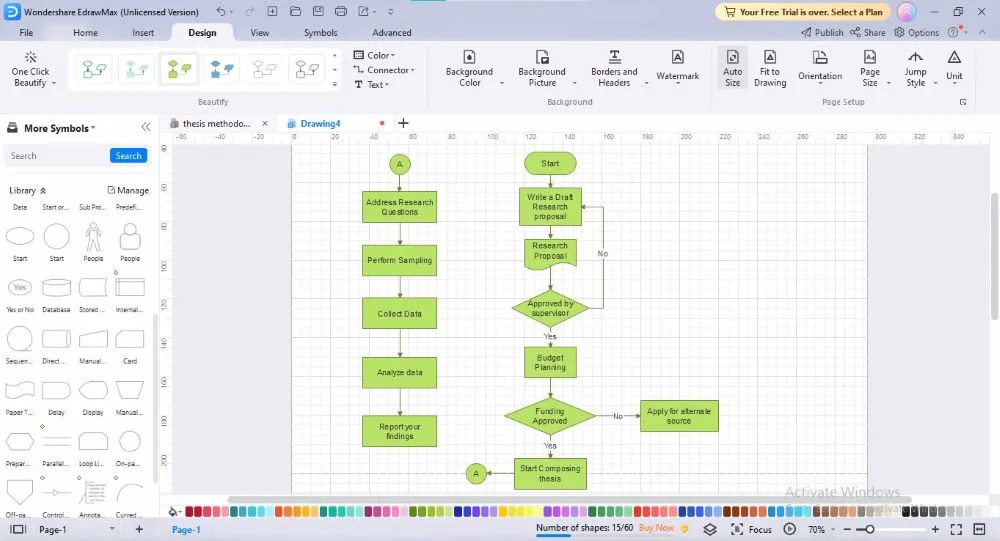Screen dimensions: 1000x541
Task: Open the Page Setup dialog launcher
Action: click(x=963, y=102)
